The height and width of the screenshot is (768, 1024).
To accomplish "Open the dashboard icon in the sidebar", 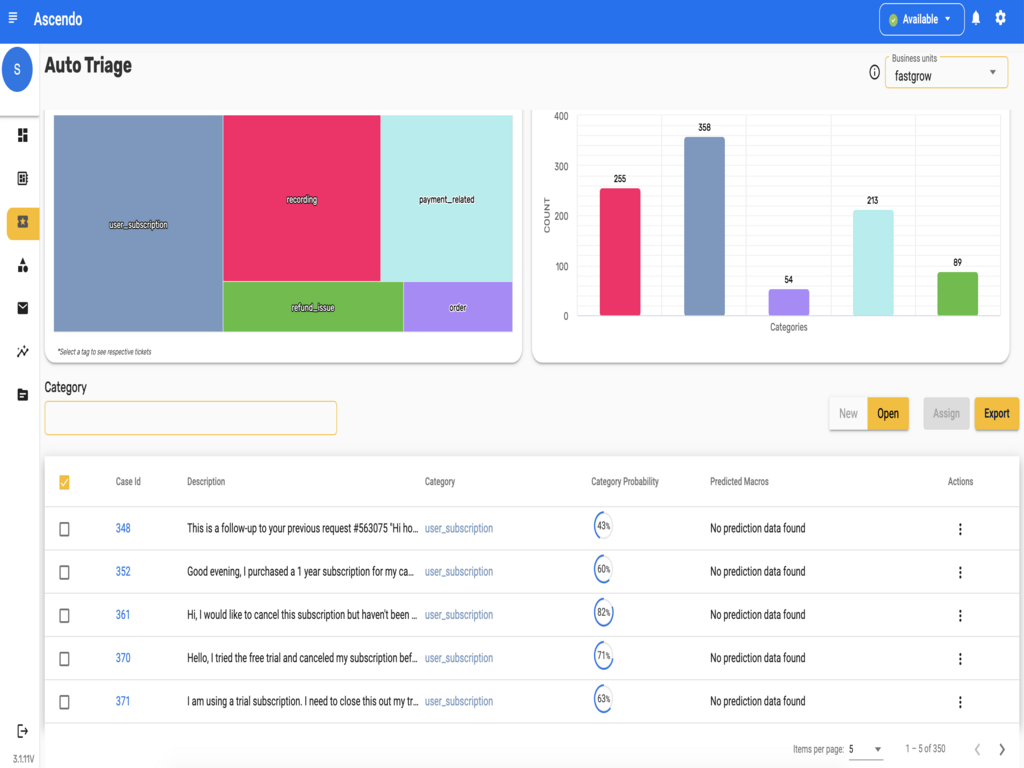I will tap(23, 135).
